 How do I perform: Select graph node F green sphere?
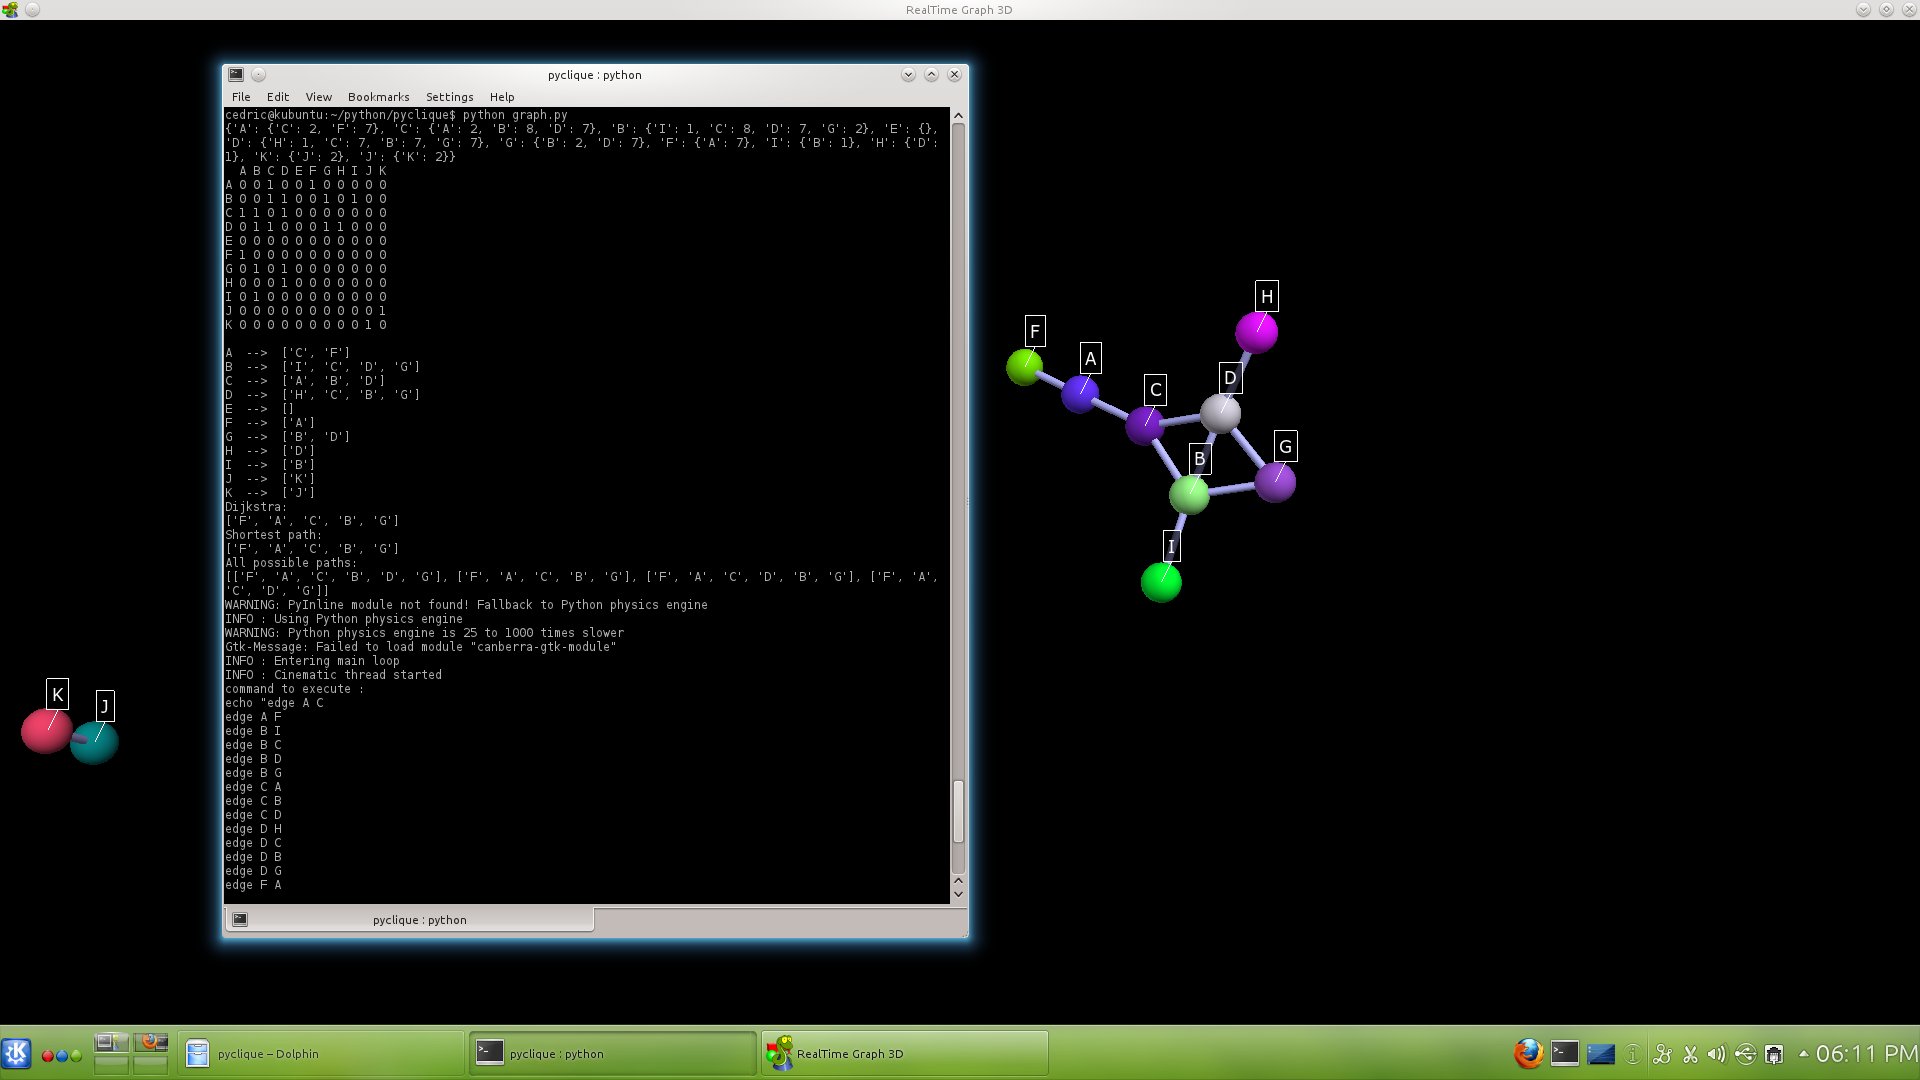(1024, 367)
